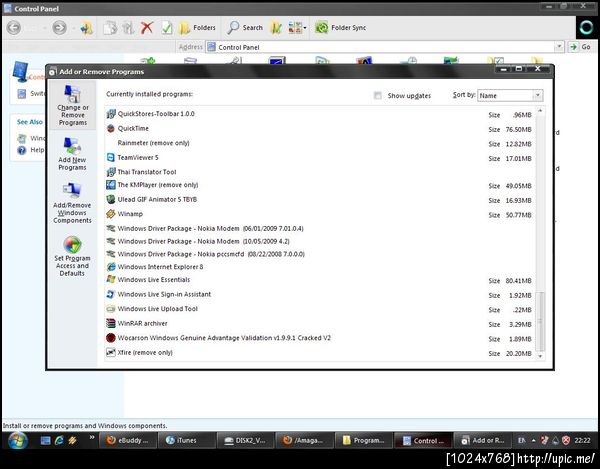Open Add New Programs

pos(72,154)
